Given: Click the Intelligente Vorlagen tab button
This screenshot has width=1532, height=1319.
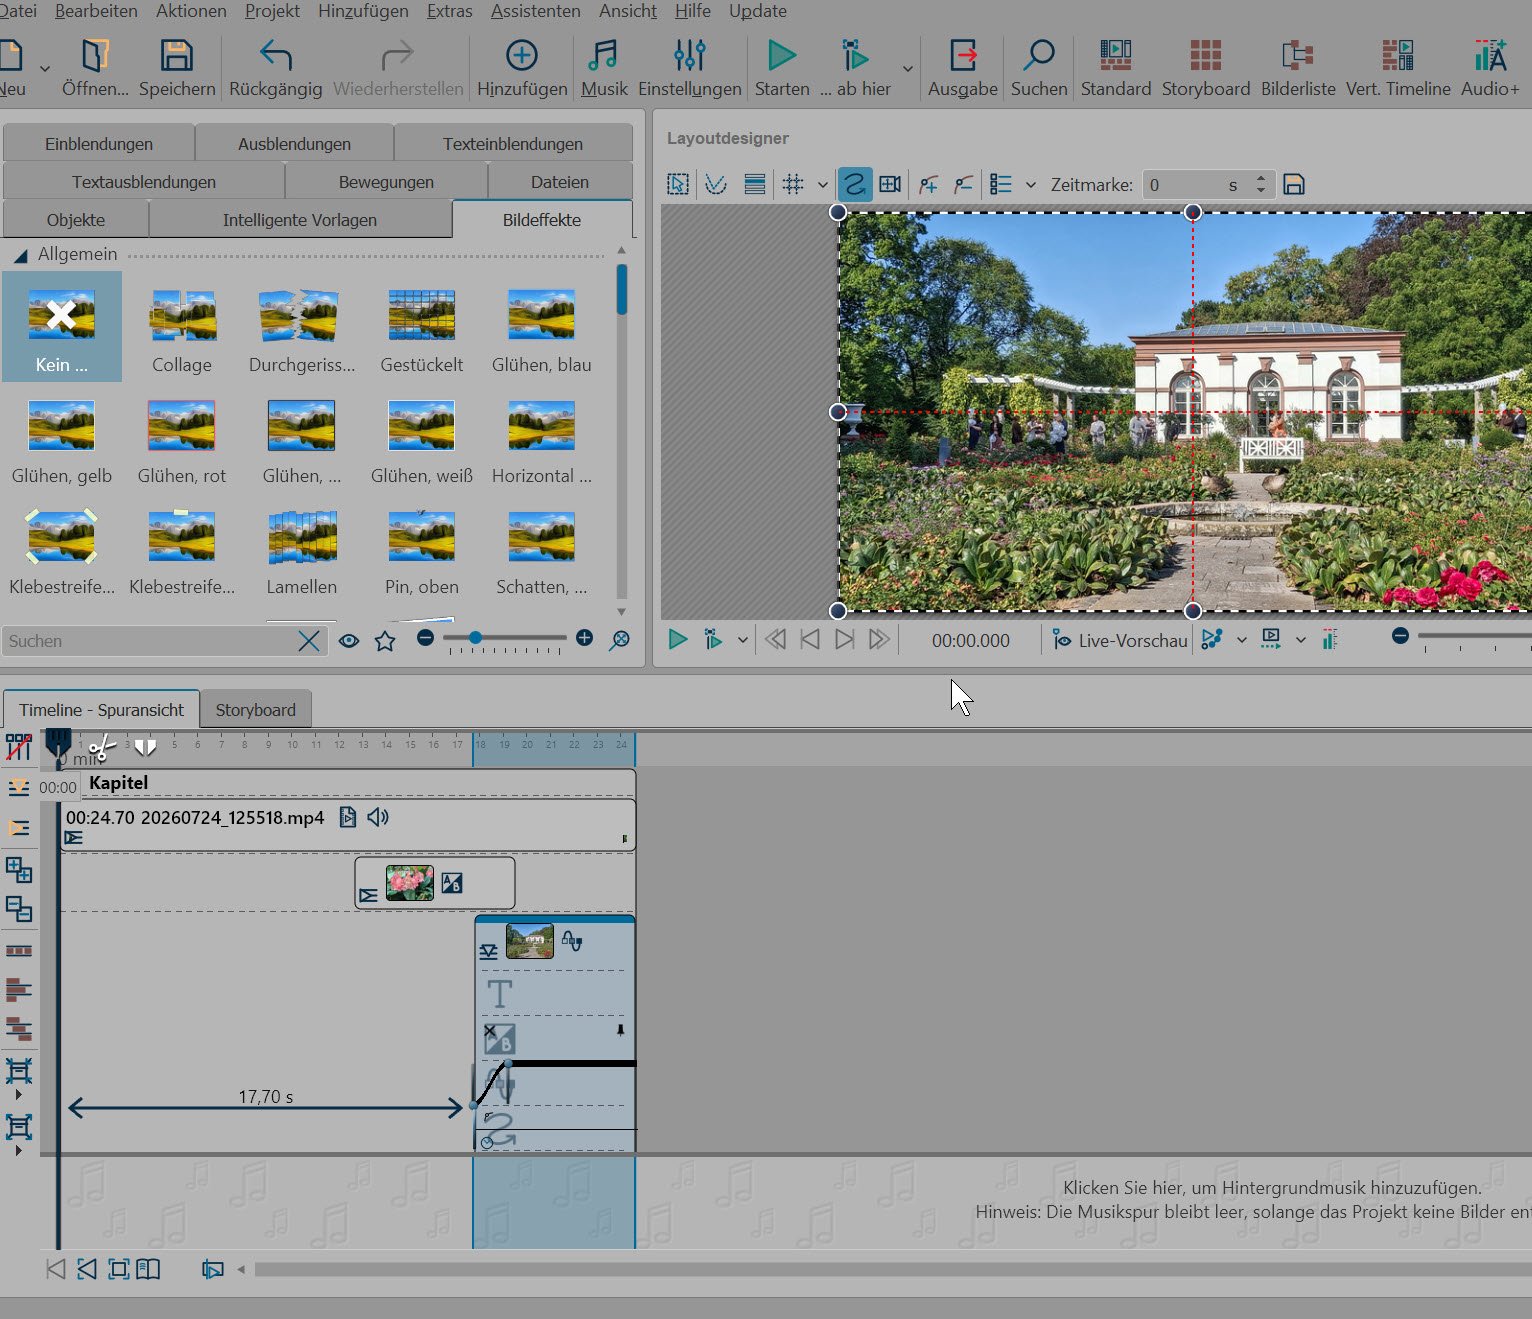Looking at the screenshot, I should tap(300, 219).
